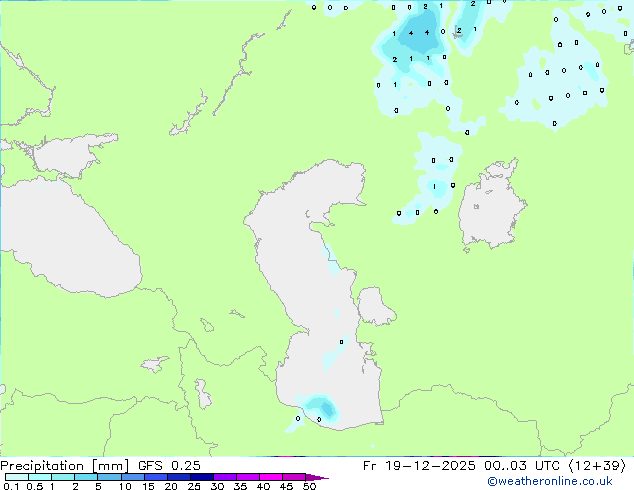
Task: Click the '10' legend scale label
Action: 125,486
